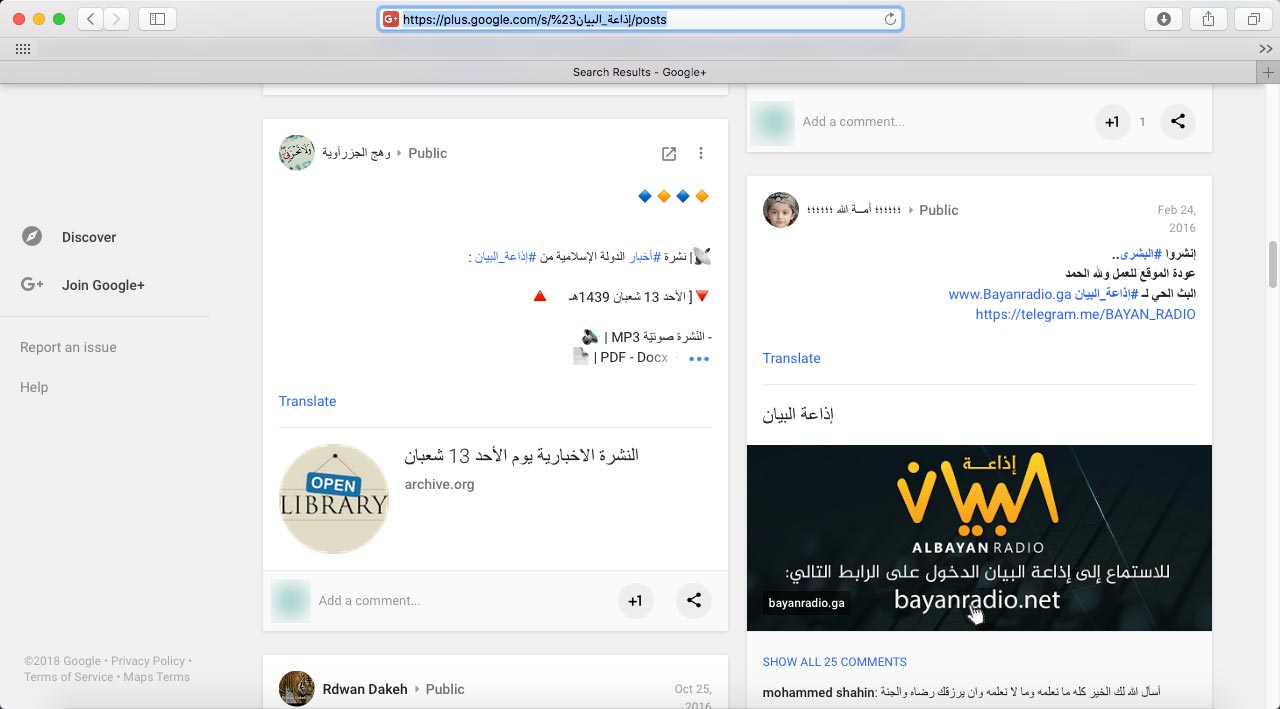Image resolution: width=1280 pixels, height=709 pixels.
Task: Click the telegram.me/BAYAN_RADIO link
Action: pos(1085,314)
